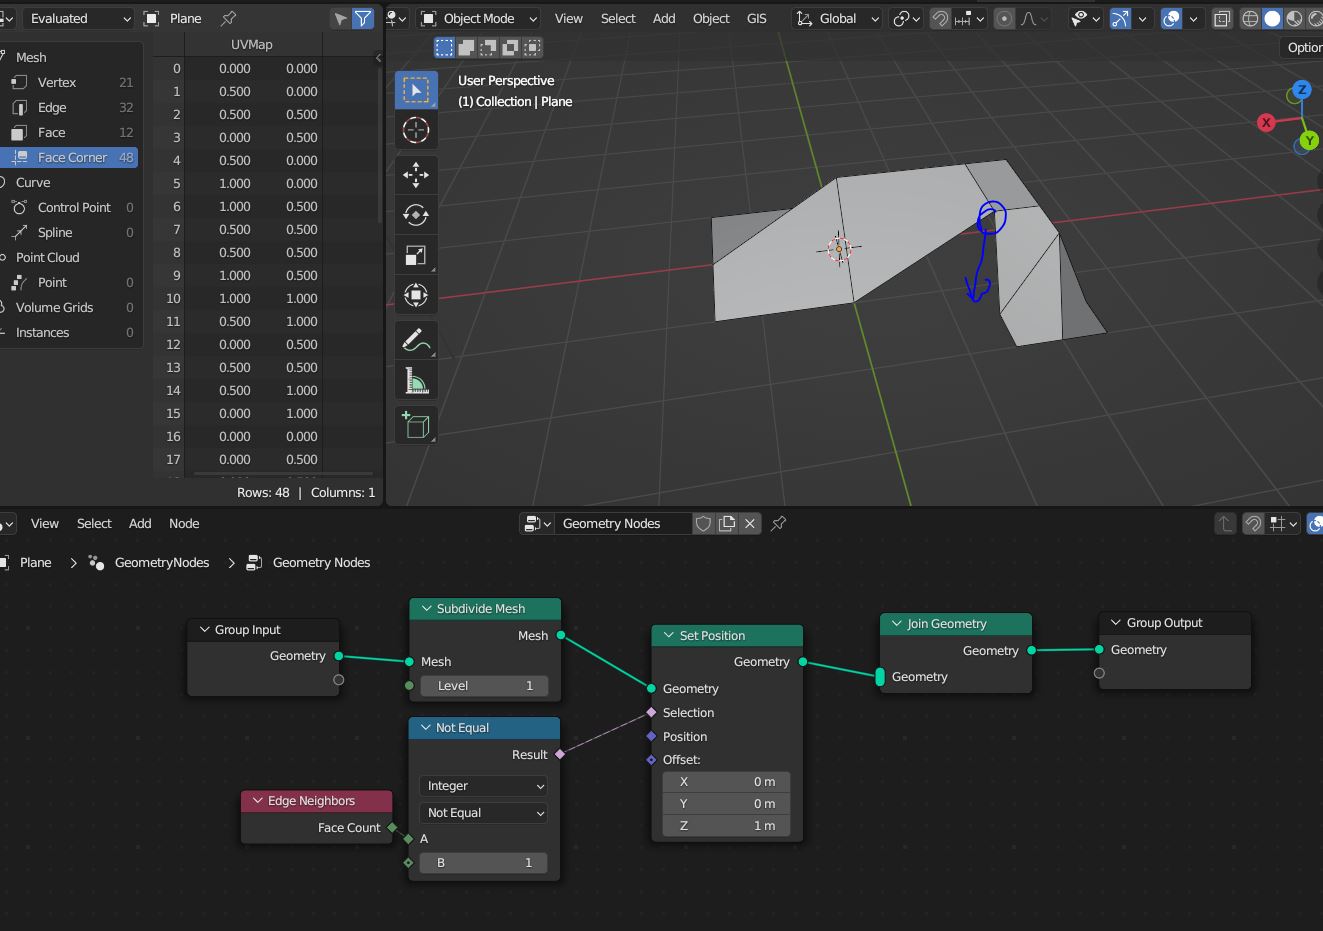Collapse the Subdivide Mesh node
The height and width of the screenshot is (931, 1323).
pyautogui.click(x=427, y=608)
